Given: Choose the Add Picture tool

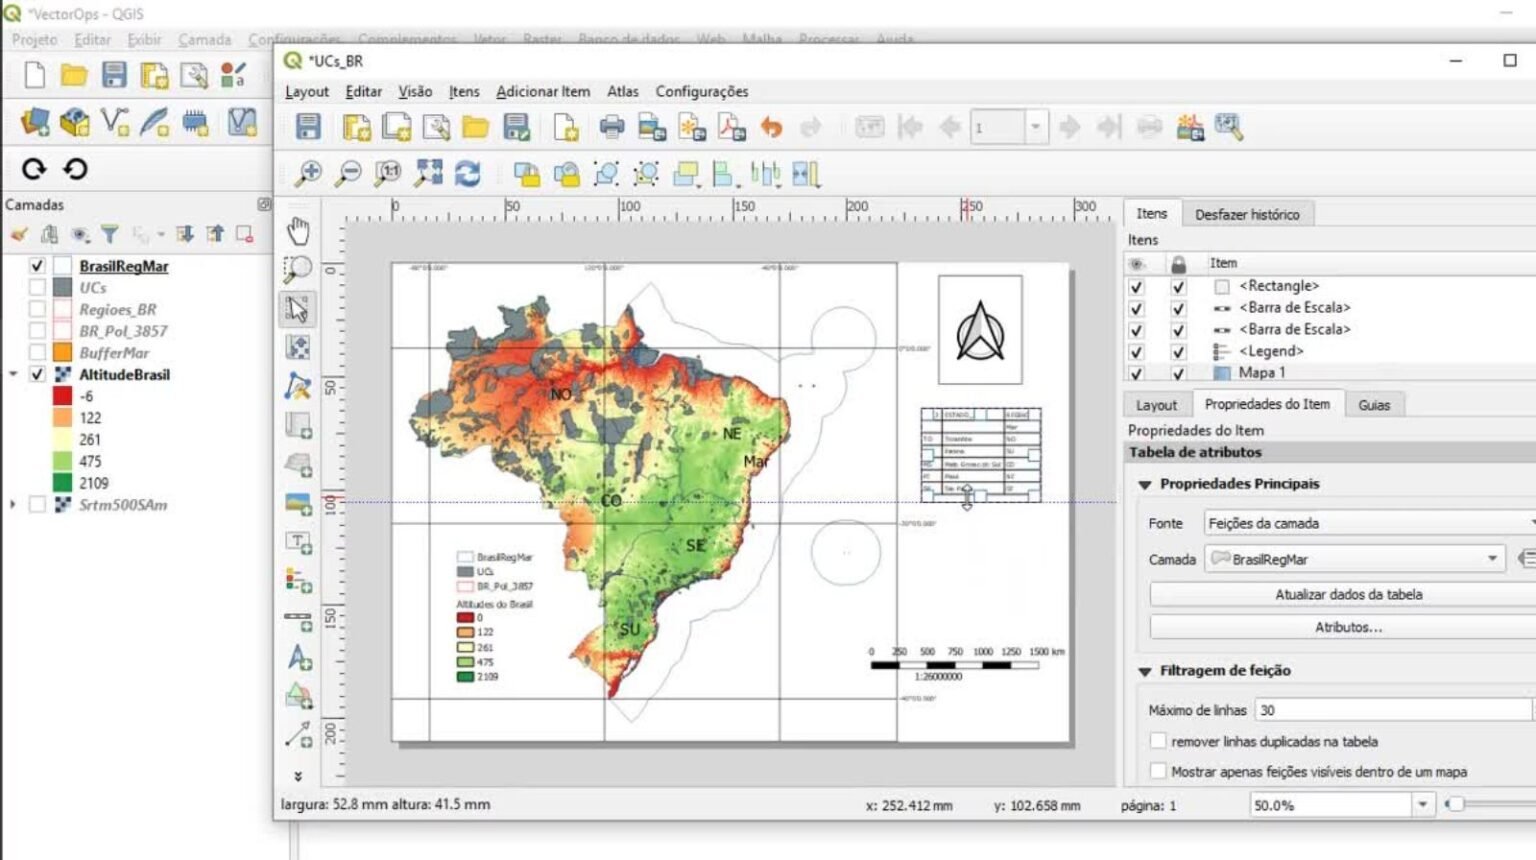Looking at the screenshot, I should click(298, 503).
